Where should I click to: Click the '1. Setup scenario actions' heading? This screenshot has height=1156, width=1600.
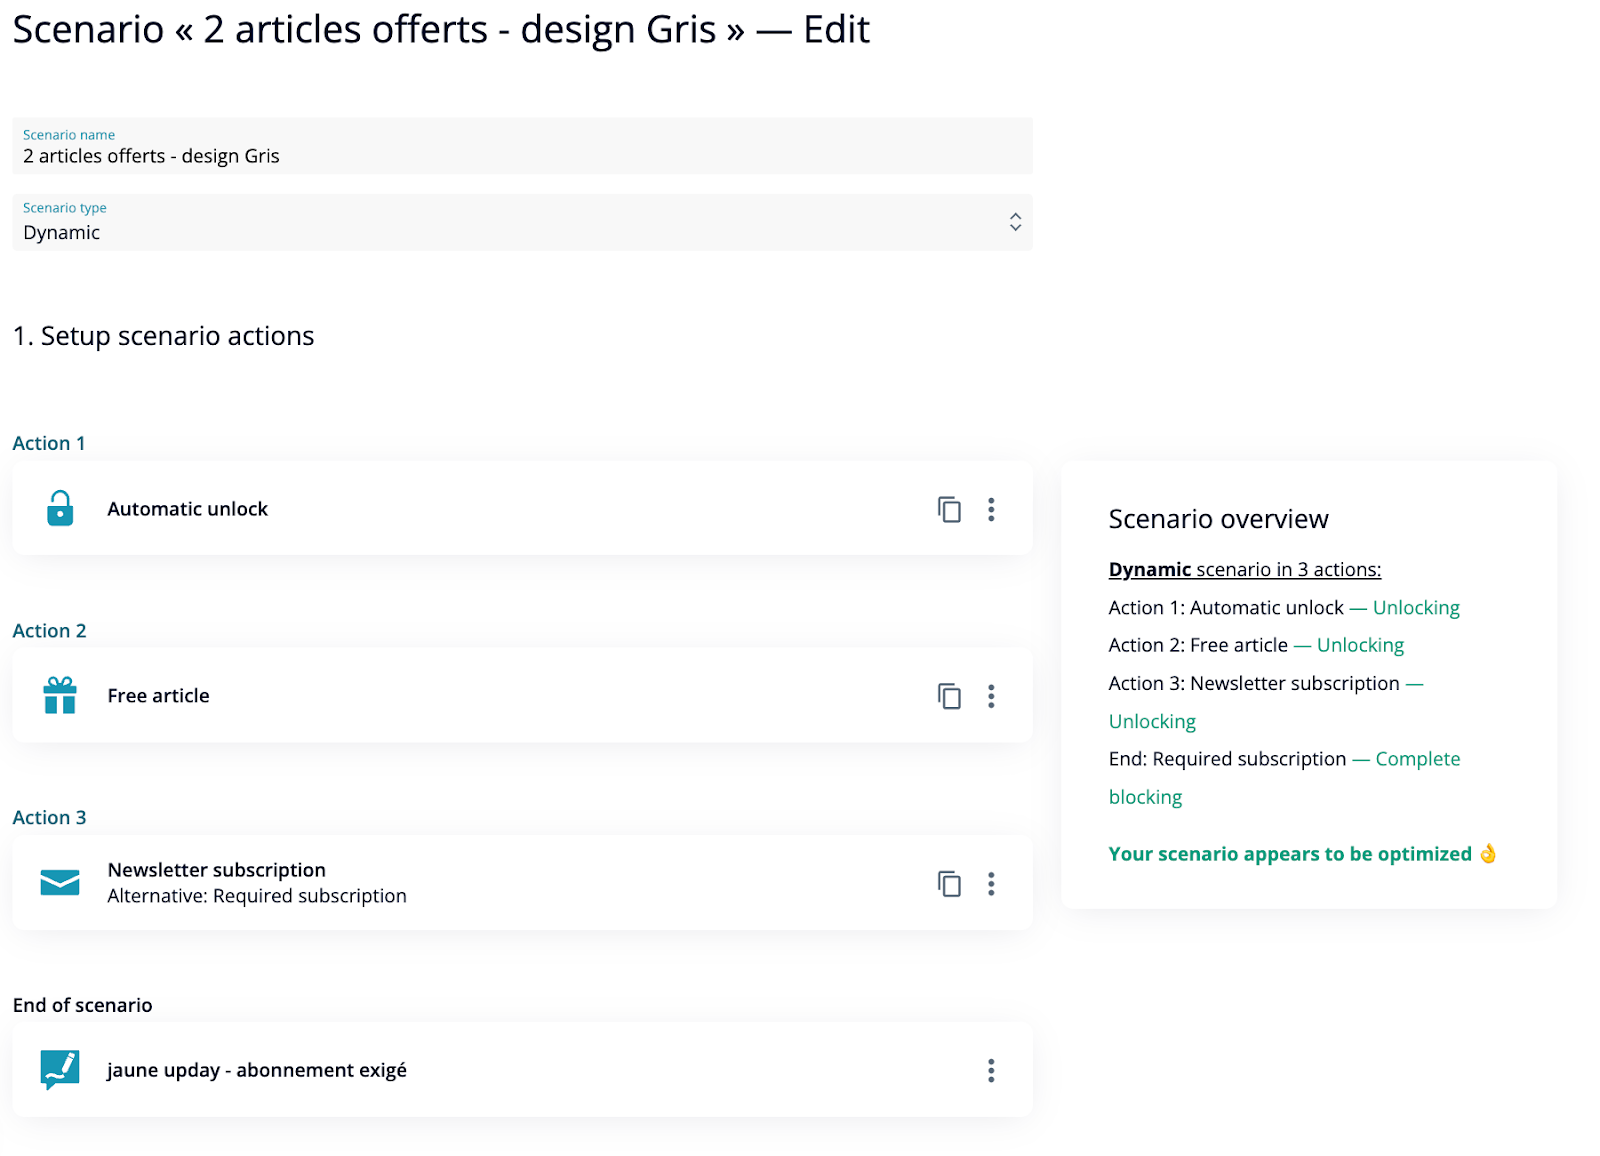click(x=163, y=336)
